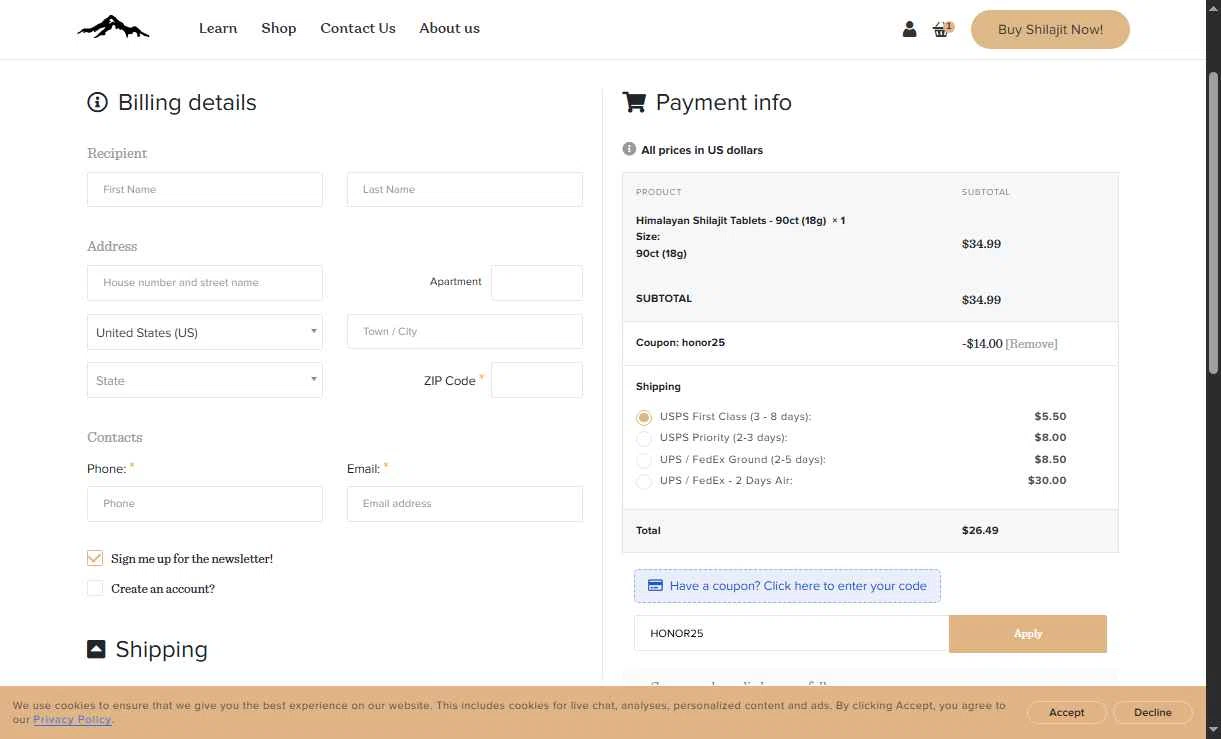The height and width of the screenshot is (739, 1221).
Task: Open the United States country dropdown
Action: (x=205, y=332)
